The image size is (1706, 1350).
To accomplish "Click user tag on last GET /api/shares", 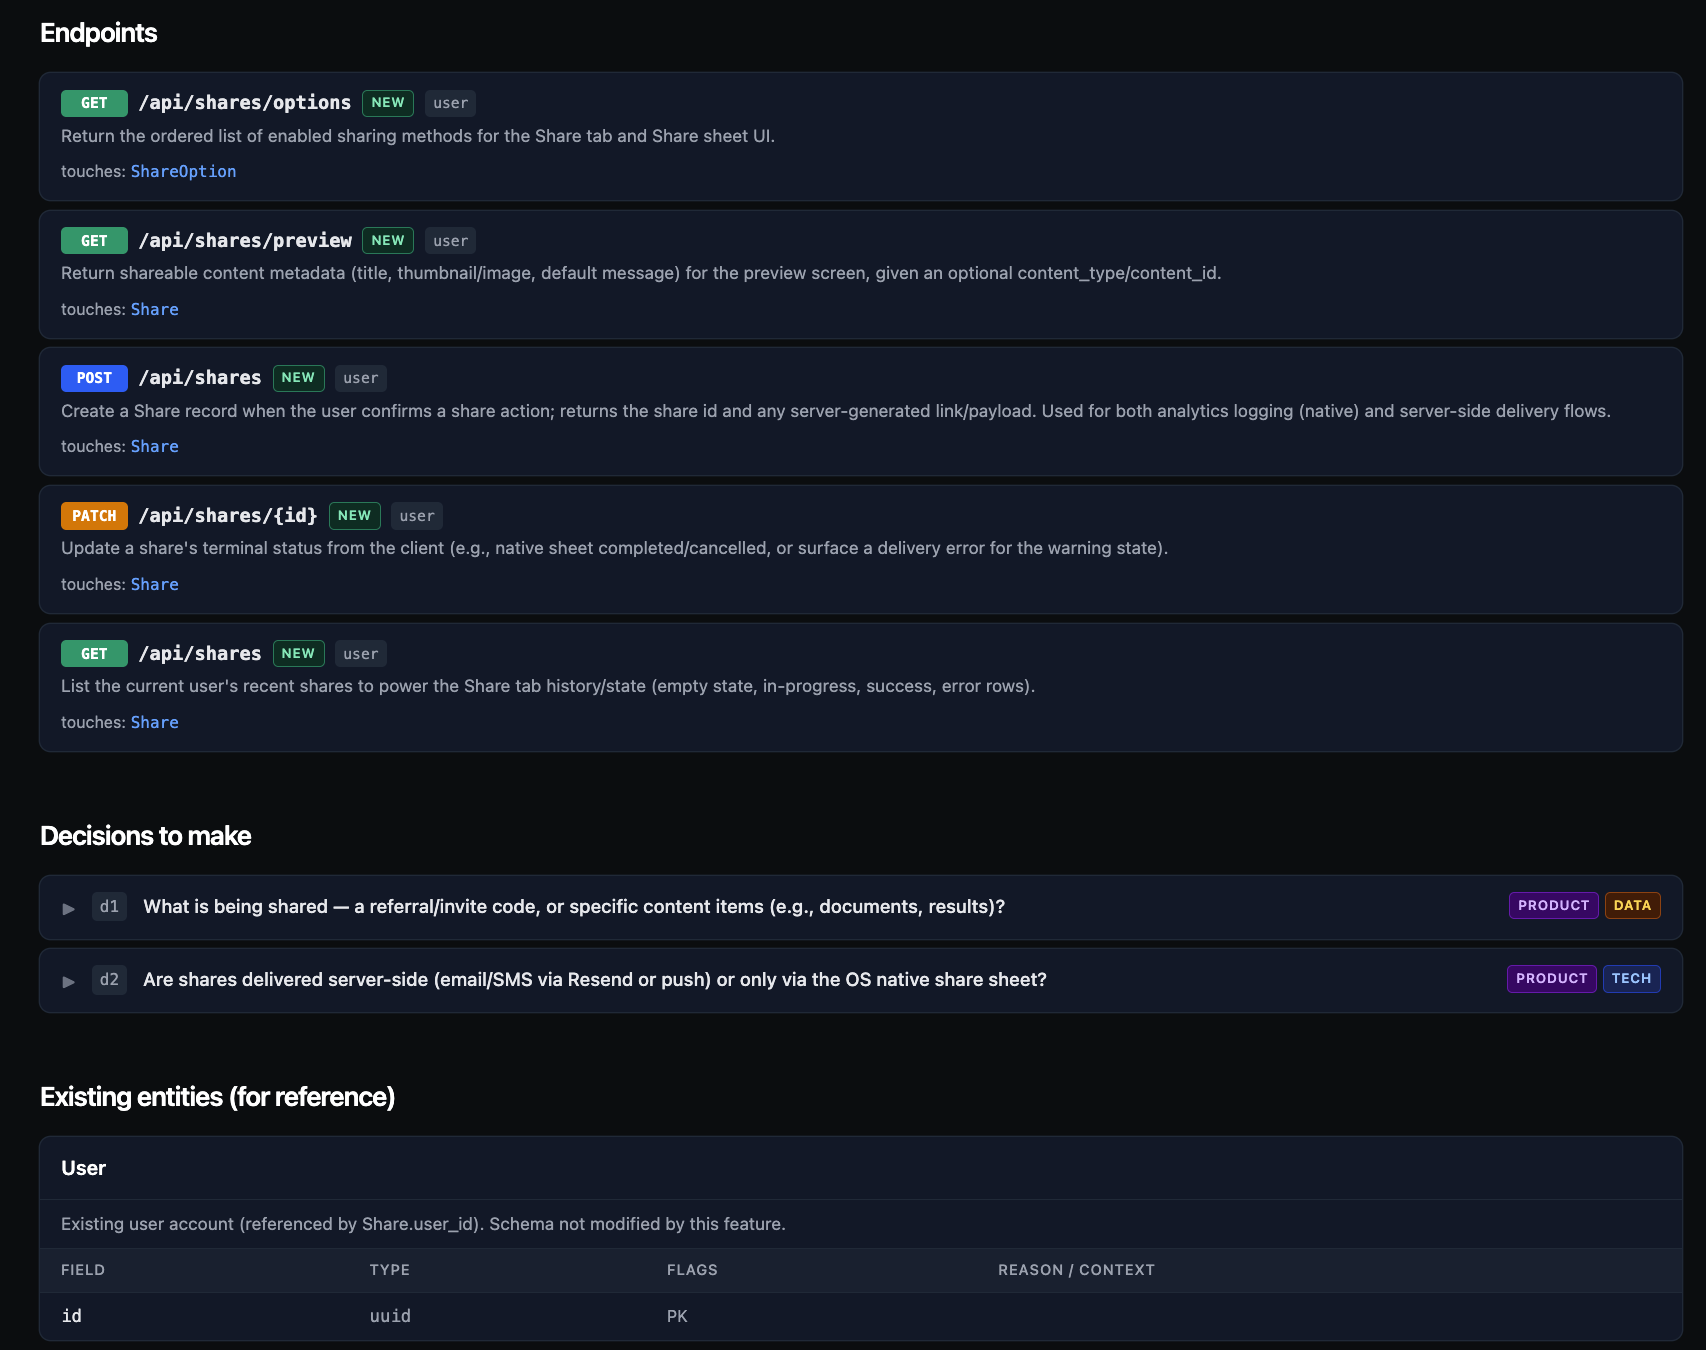I will 360,654.
